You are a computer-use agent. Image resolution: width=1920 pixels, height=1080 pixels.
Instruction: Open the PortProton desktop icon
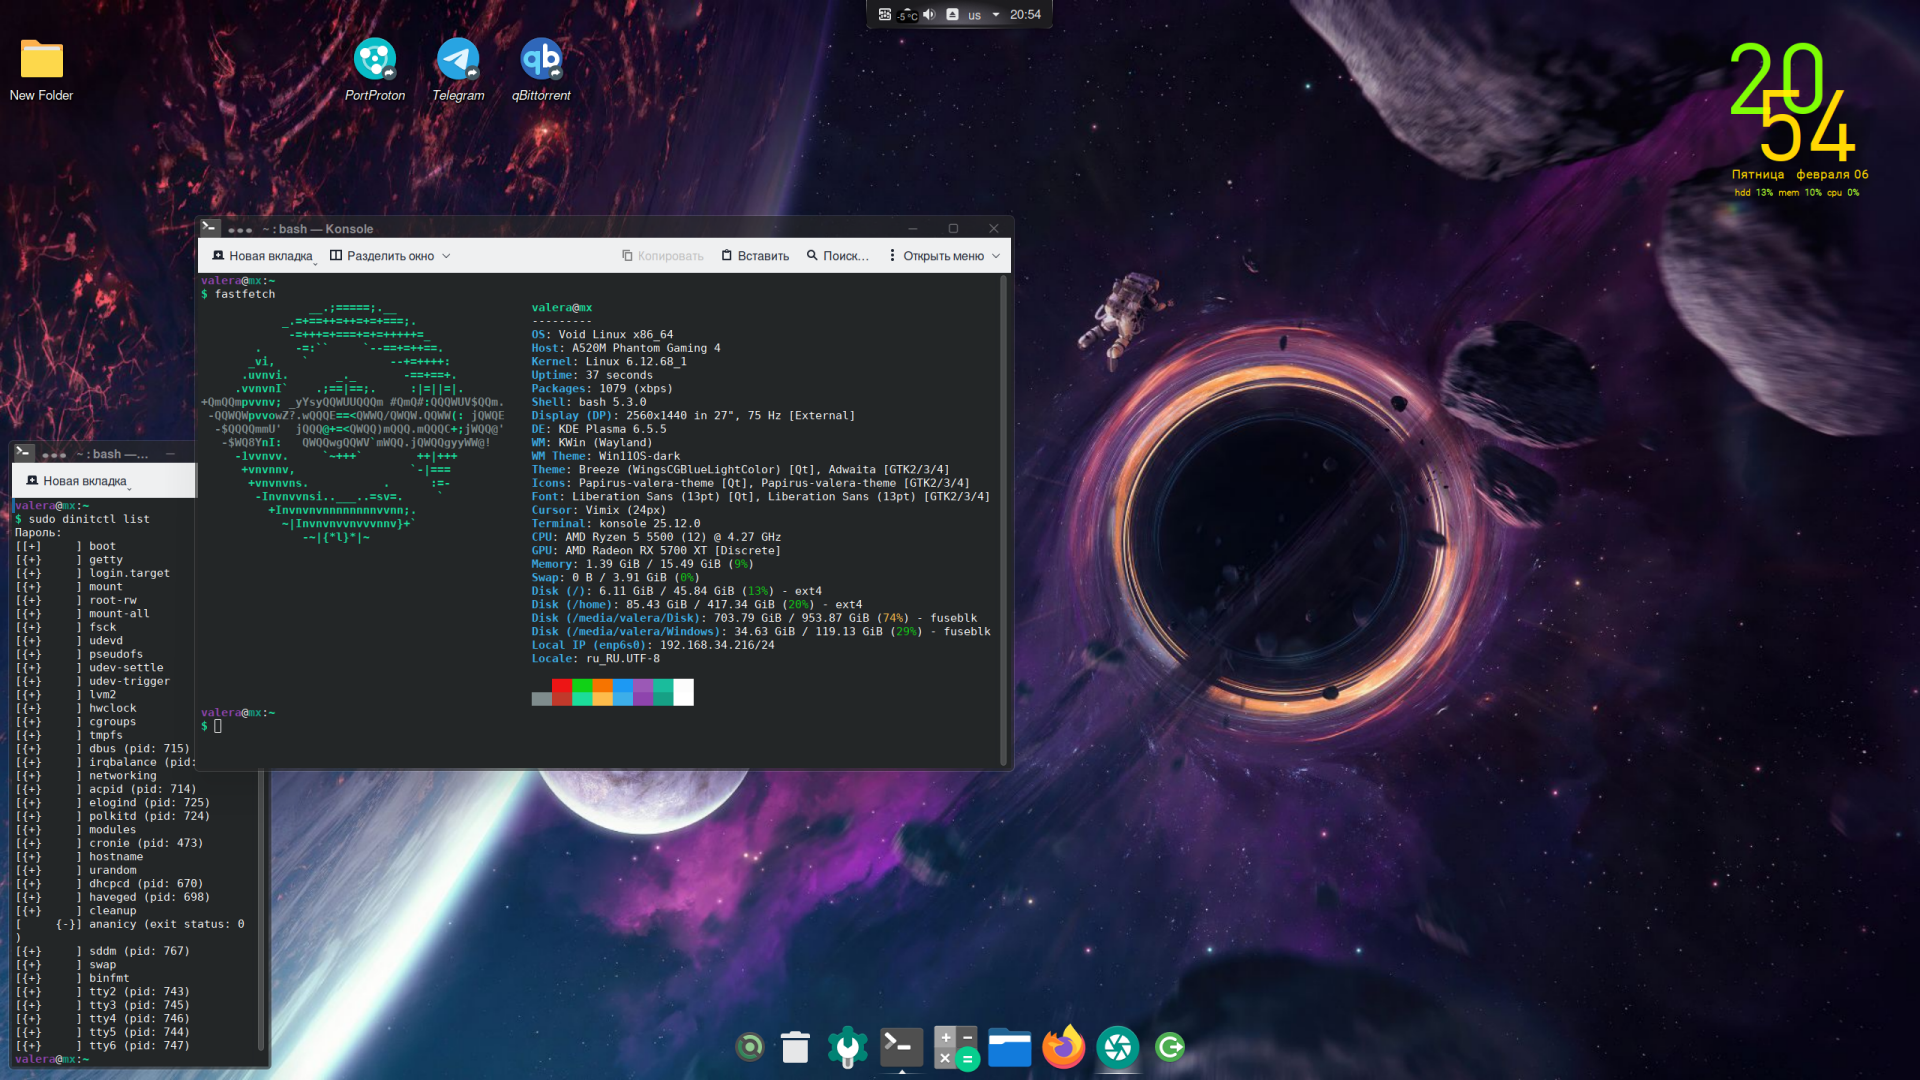pos(375,60)
